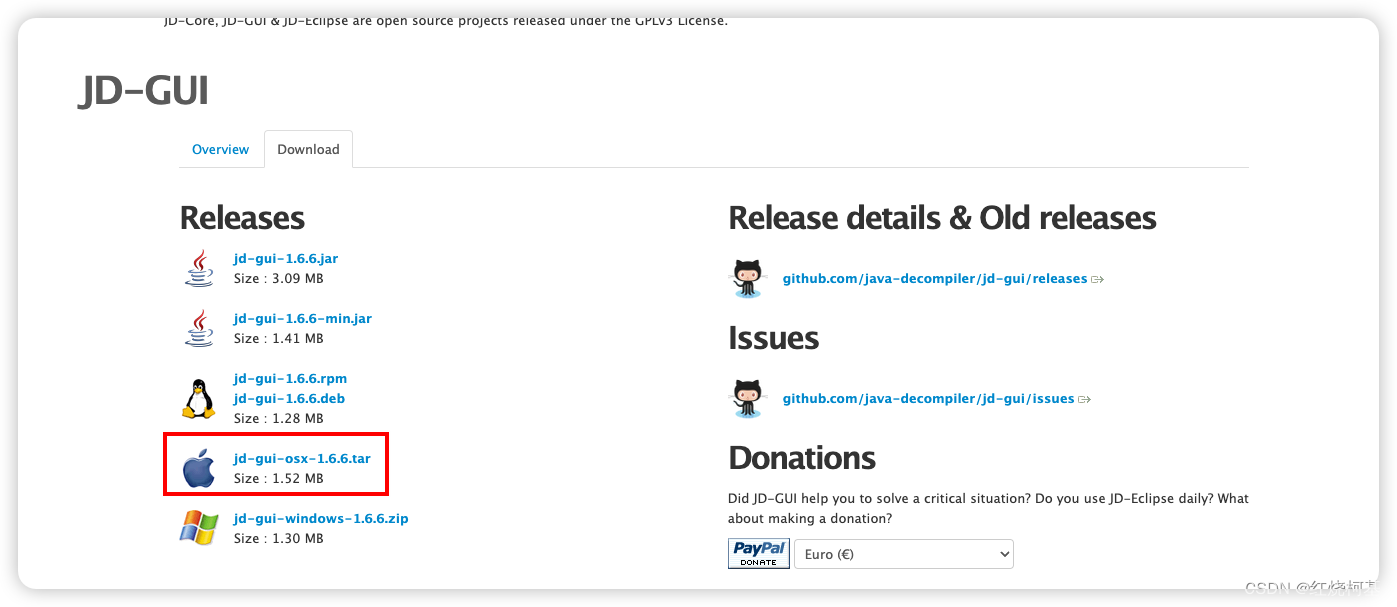Open the github.com jd-gui releases link
Screen dimensions: 1397x607
point(935,278)
